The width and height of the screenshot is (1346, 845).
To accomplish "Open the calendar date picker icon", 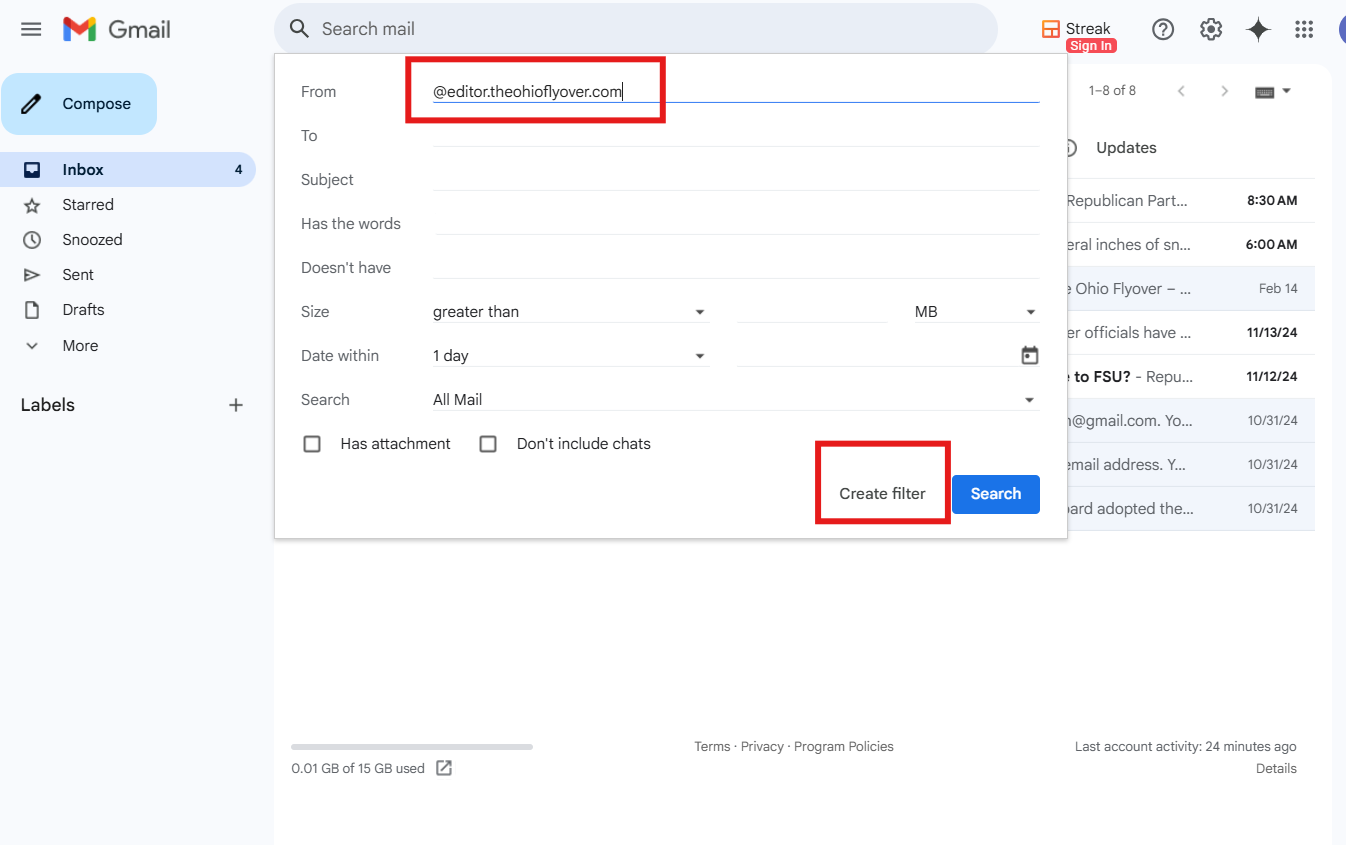I will (1030, 356).
